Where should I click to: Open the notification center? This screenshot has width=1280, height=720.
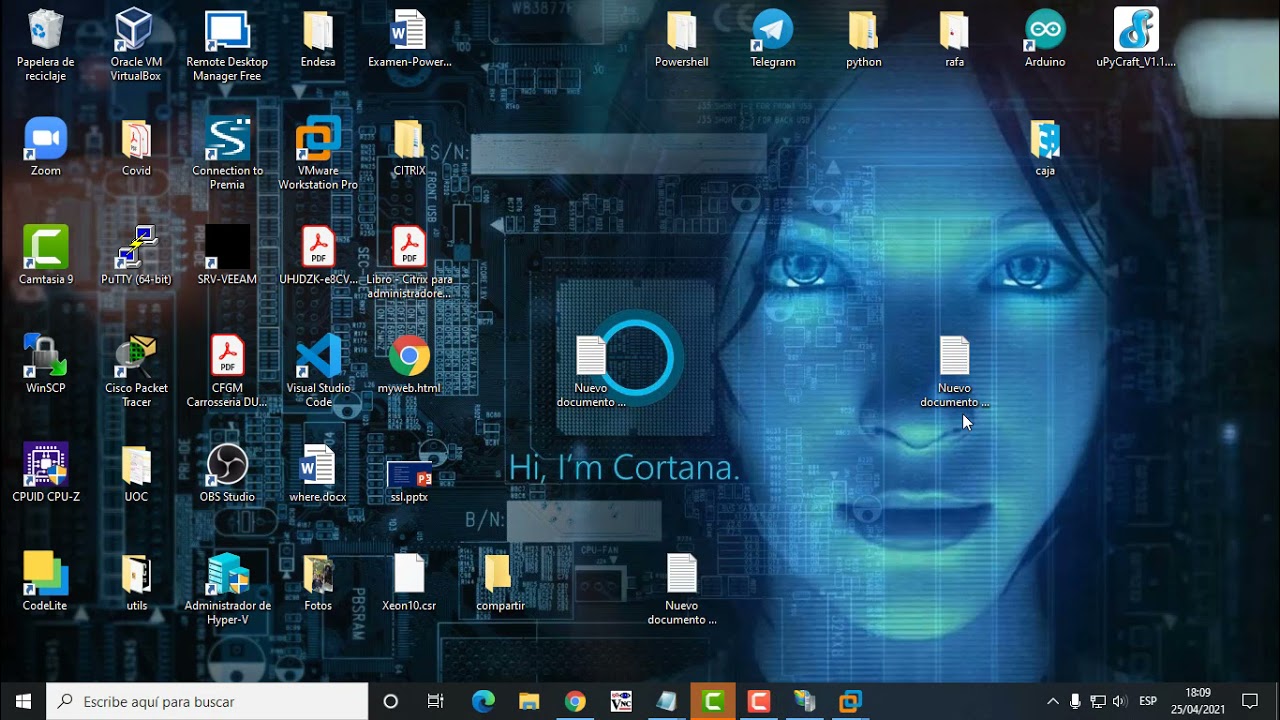[x=1250, y=701]
